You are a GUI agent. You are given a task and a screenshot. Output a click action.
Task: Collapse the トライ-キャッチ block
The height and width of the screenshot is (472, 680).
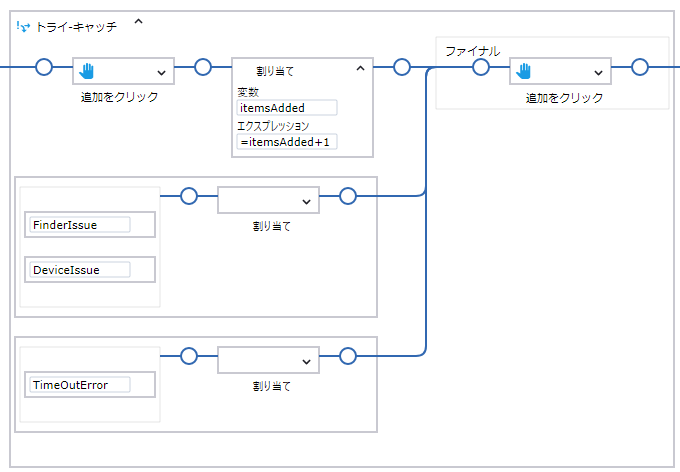point(138,21)
